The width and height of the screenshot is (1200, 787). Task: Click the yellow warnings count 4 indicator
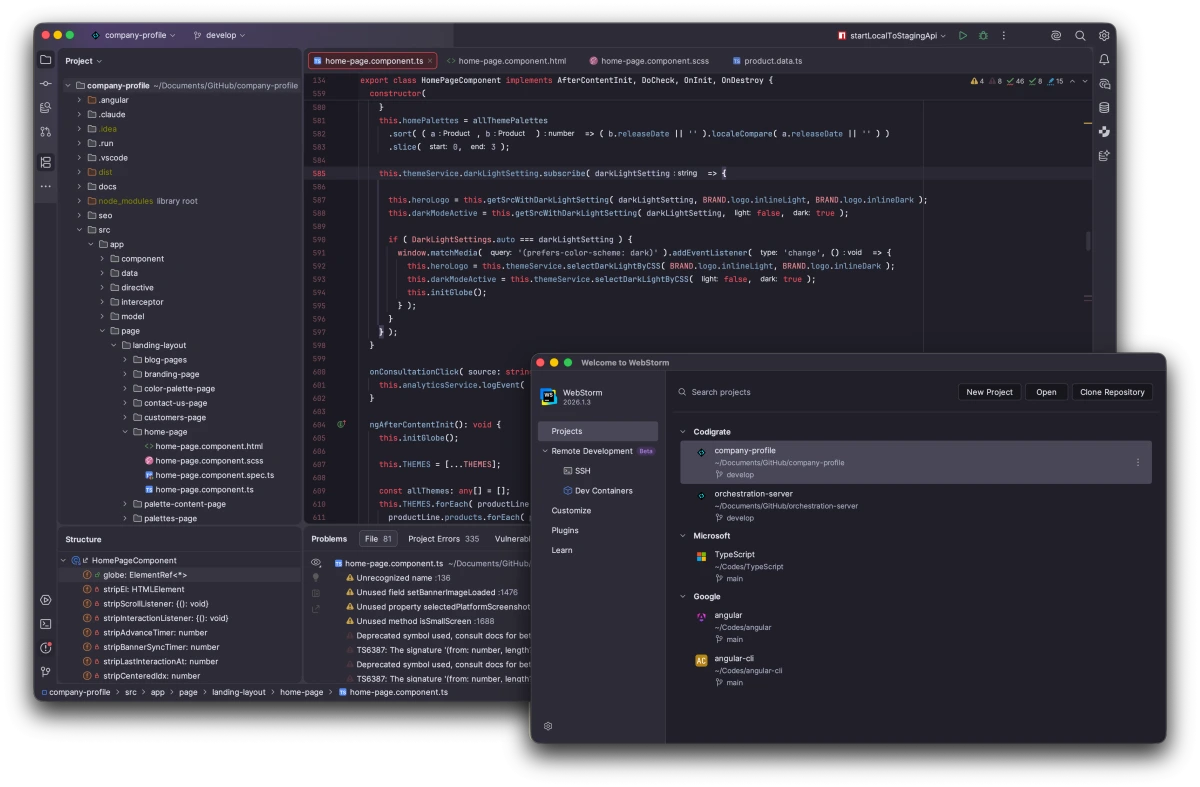coord(978,81)
